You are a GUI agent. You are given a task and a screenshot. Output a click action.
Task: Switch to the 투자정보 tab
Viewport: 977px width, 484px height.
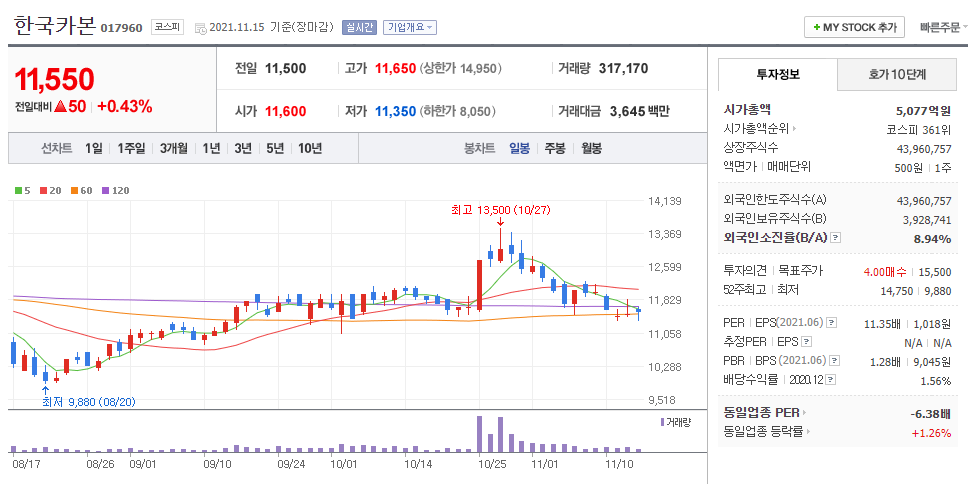click(x=778, y=75)
